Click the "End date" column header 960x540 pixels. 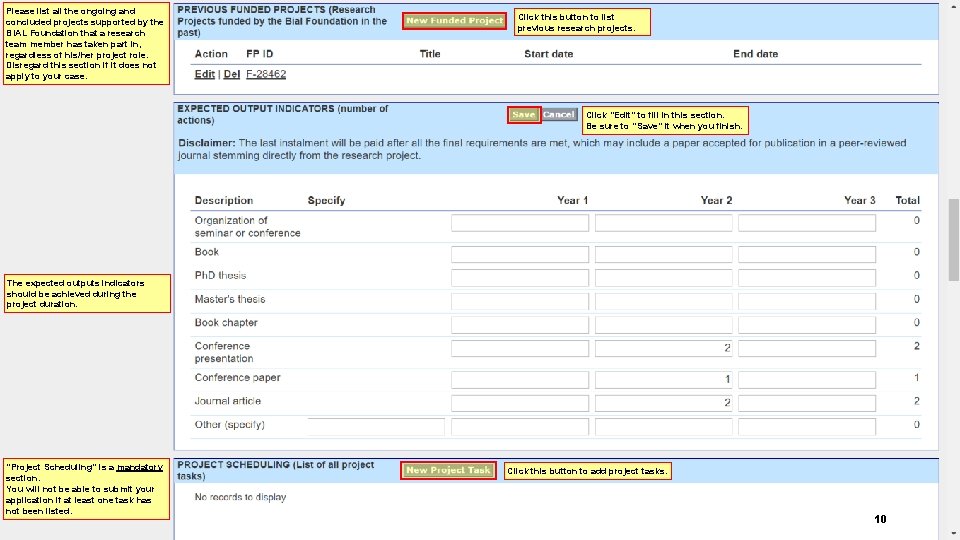(x=756, y=54)
